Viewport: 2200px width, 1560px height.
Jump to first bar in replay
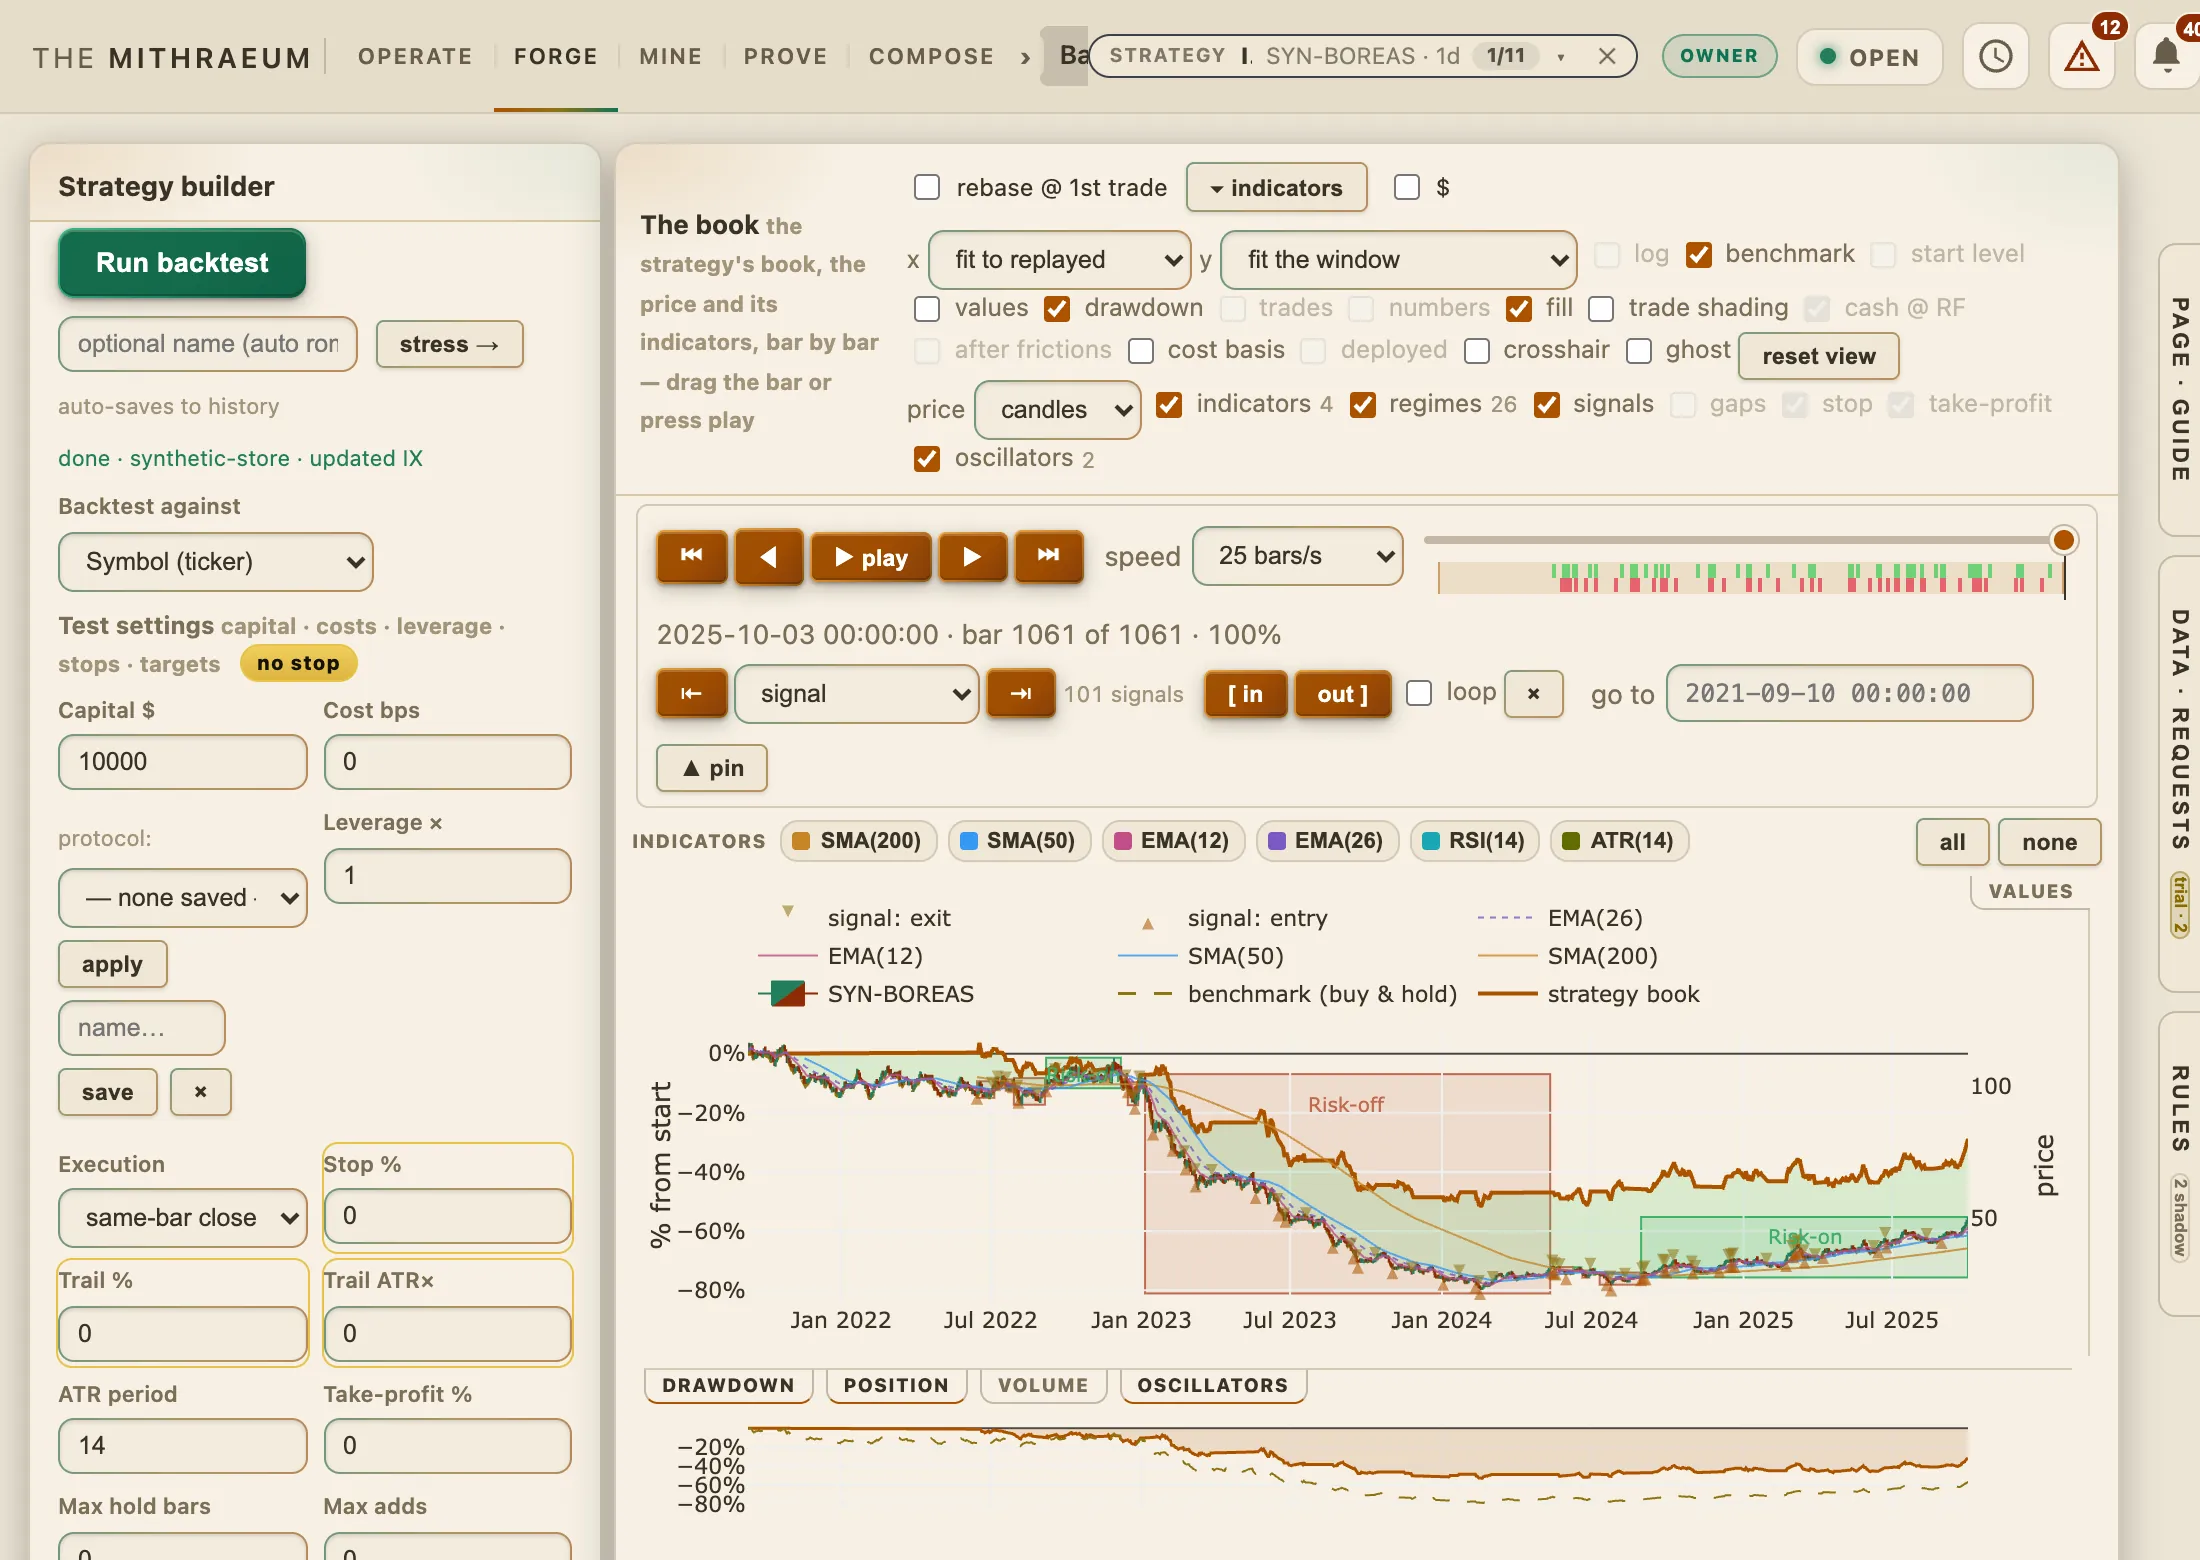(x=691, y=556)
